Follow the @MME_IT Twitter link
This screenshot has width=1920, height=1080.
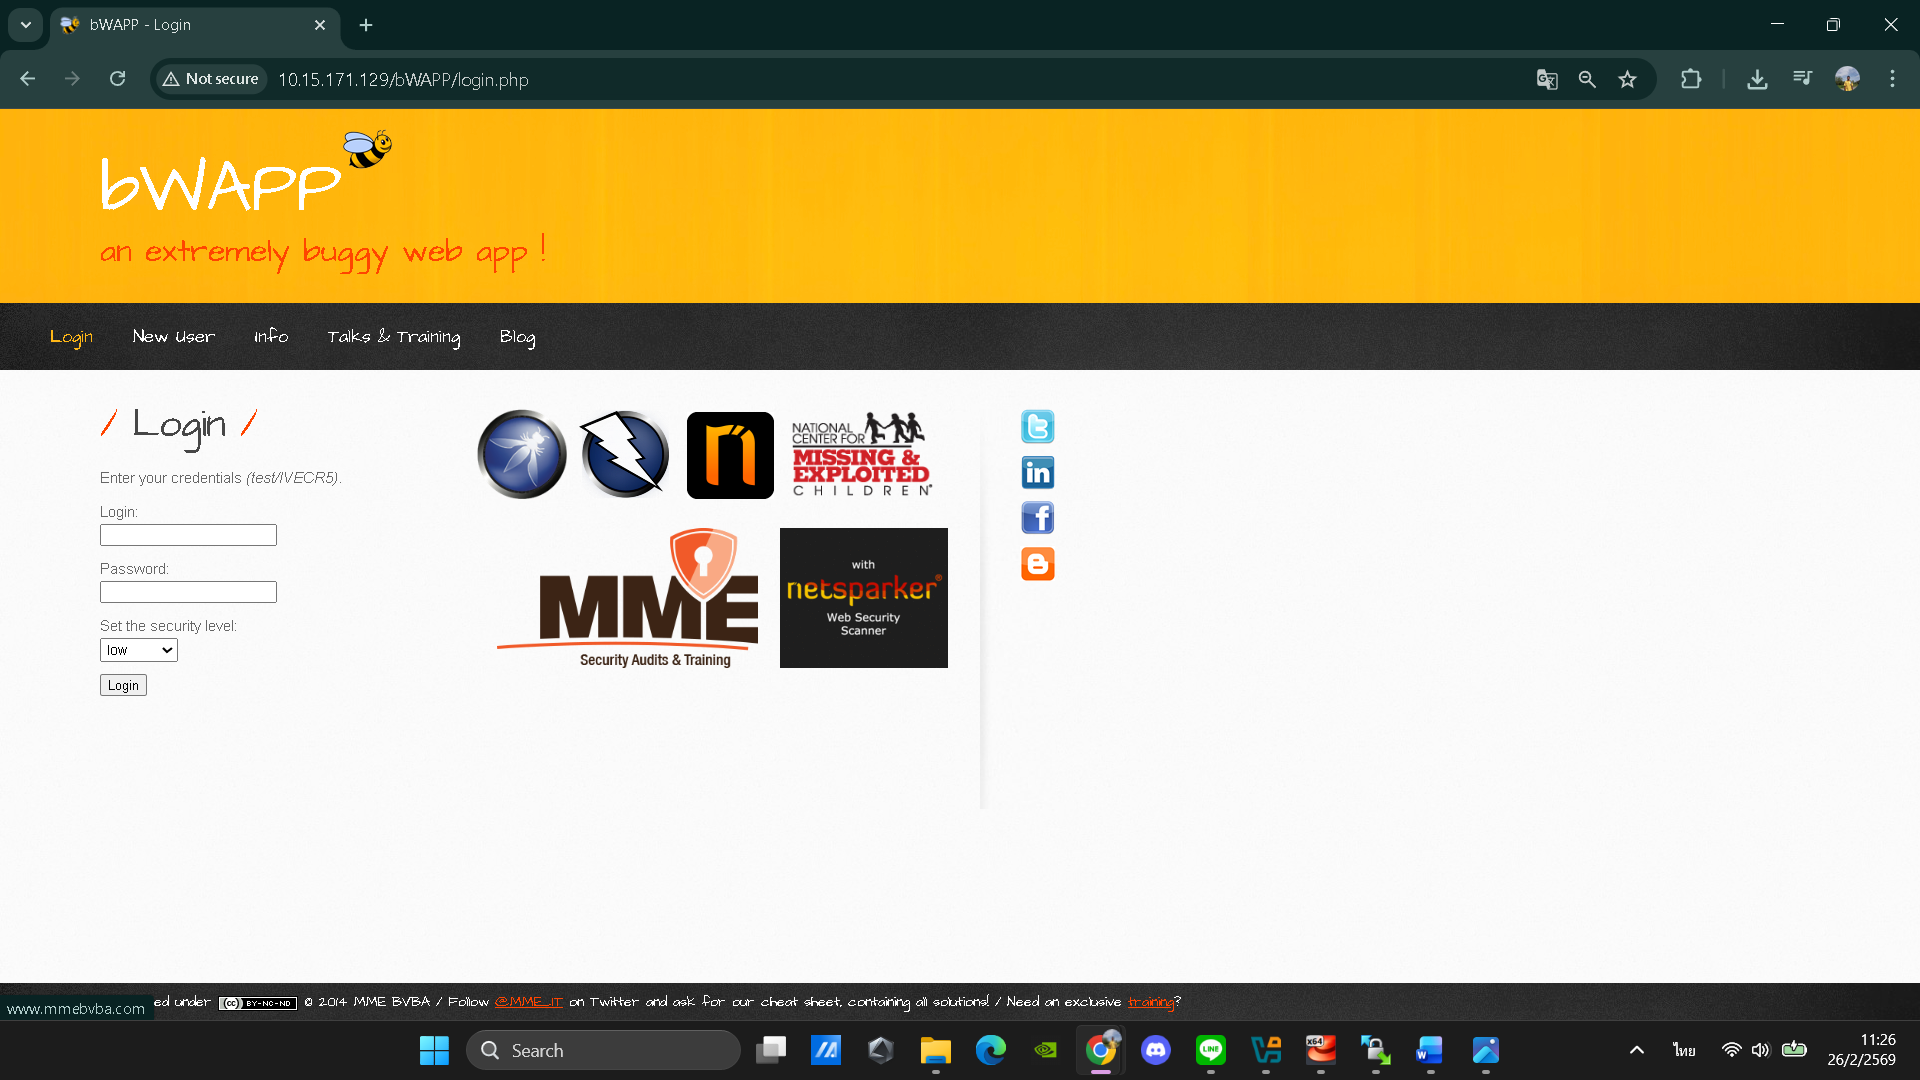528,1001
